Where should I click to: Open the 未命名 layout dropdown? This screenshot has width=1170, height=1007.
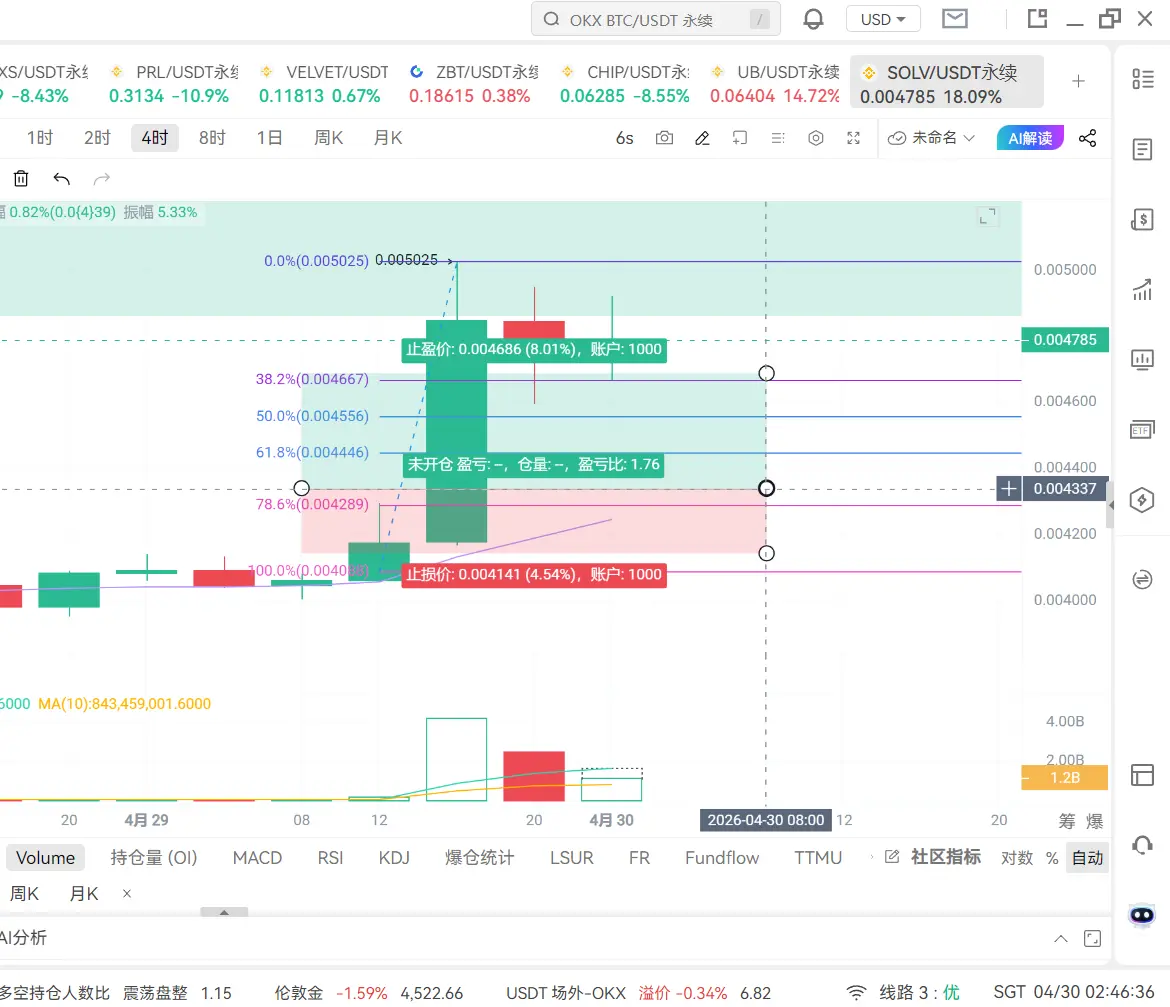pos(931,138)
